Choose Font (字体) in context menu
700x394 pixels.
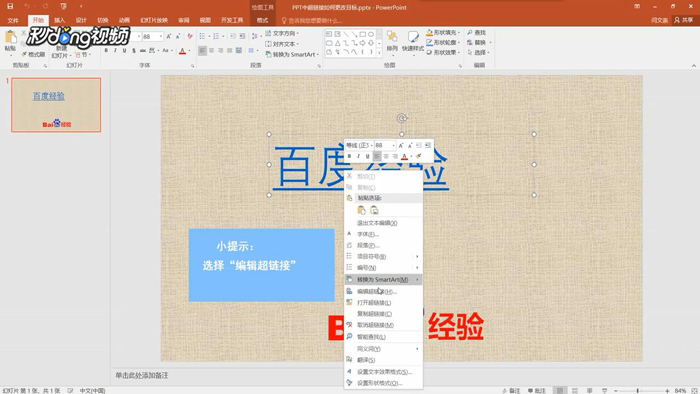point(383,234)
